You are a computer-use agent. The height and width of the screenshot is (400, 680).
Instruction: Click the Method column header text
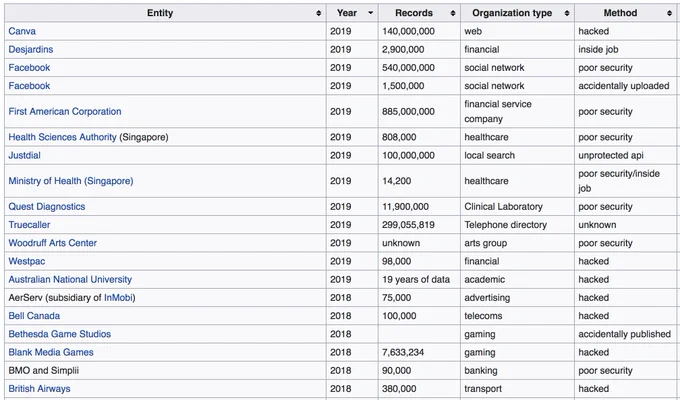[x=620, y=13]
